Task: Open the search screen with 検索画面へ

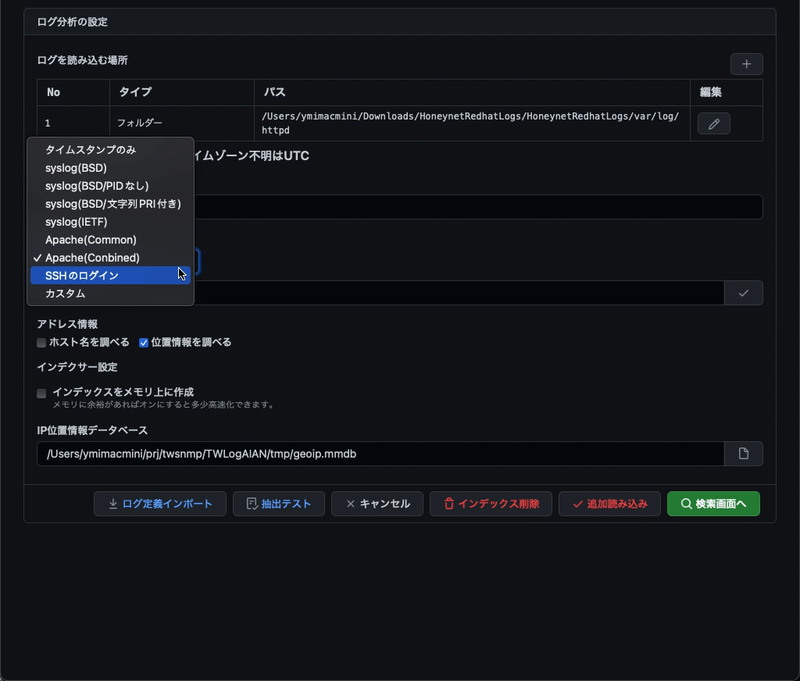Action: 713,504
